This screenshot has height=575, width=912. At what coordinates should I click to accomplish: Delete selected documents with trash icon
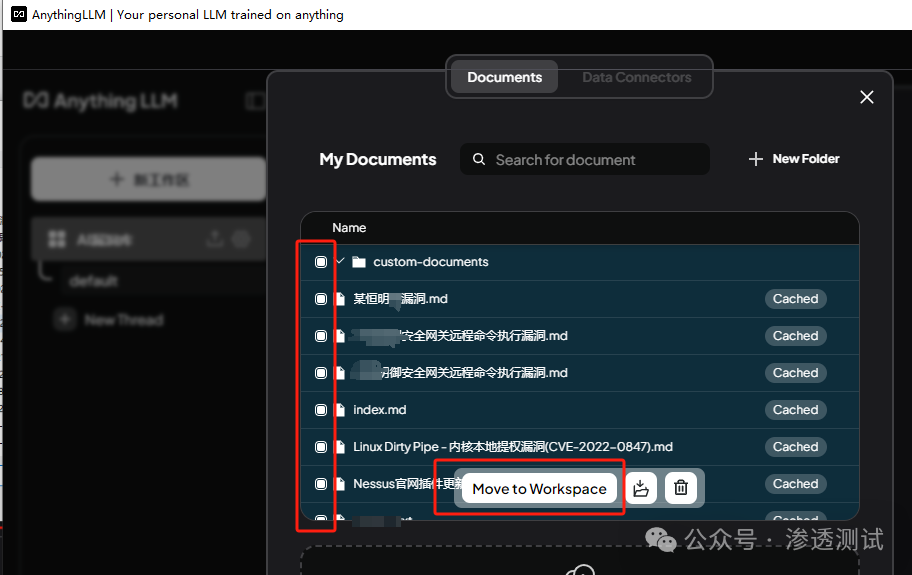pos(681,488)
